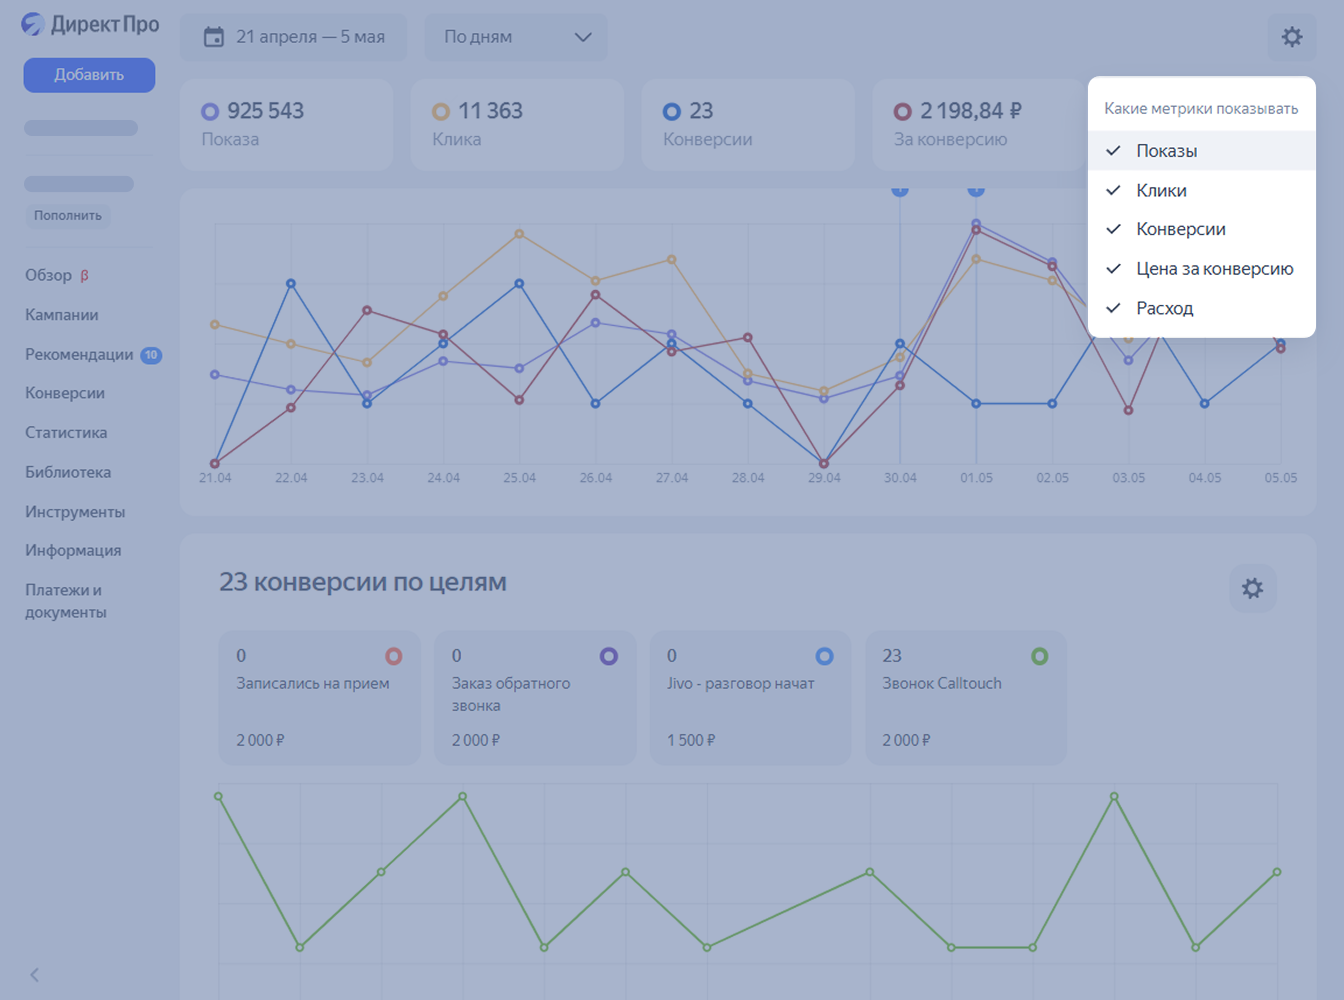Click the Конверсии blue circle indicator

click(672, 112)
